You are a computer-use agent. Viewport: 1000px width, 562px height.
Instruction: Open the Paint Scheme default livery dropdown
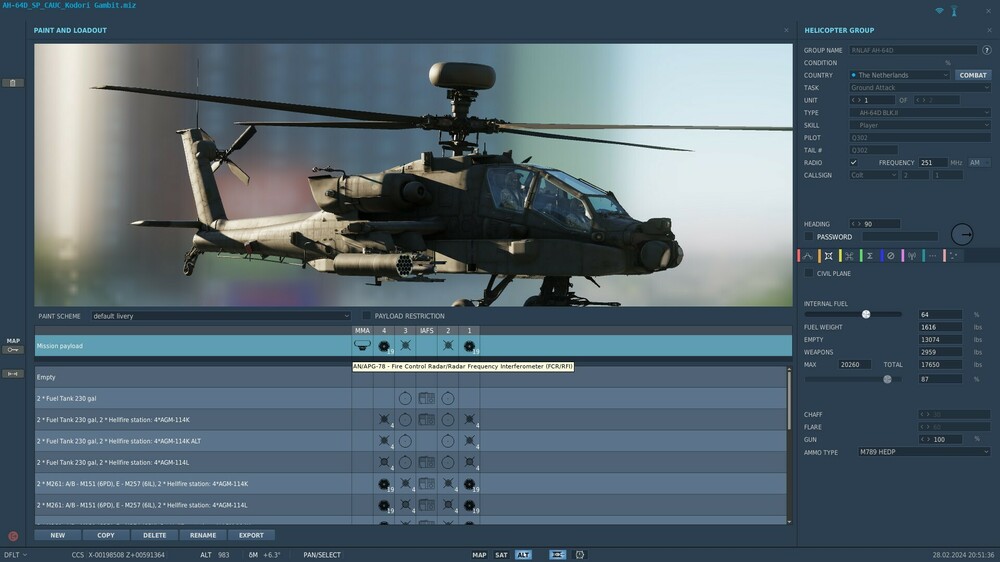[221, 316]
